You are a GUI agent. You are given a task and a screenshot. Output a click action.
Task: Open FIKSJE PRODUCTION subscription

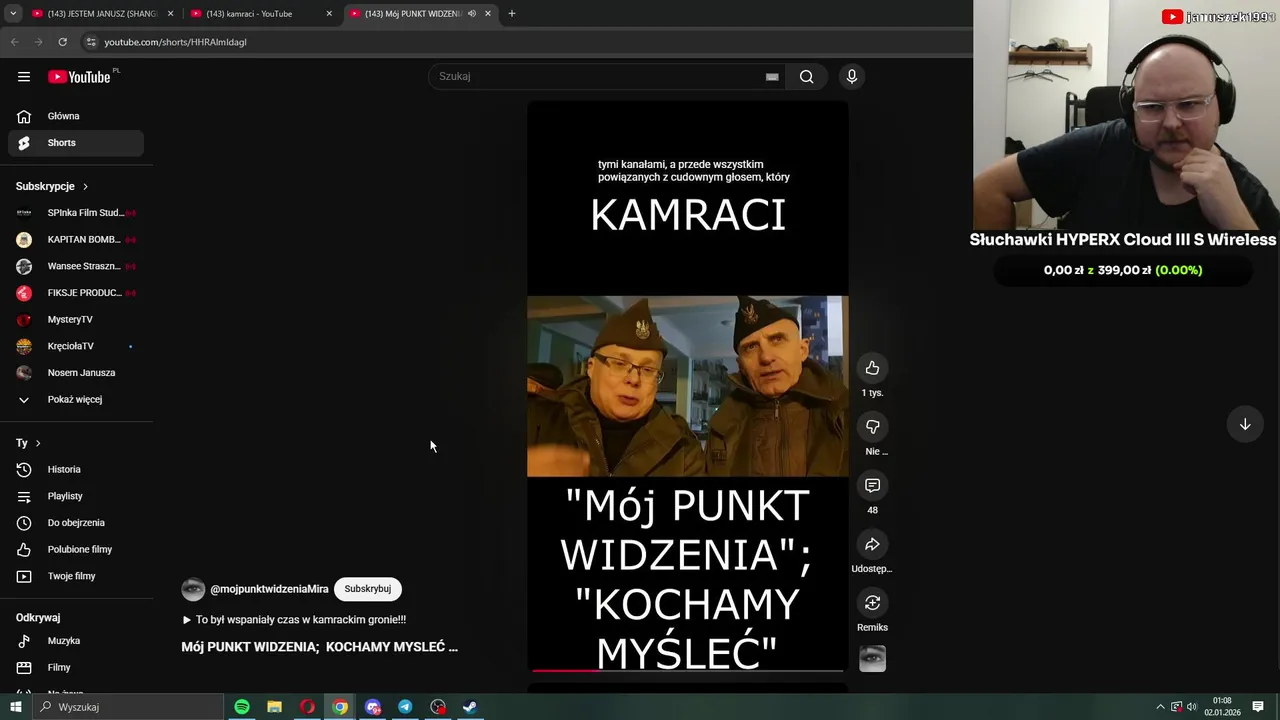76,293
